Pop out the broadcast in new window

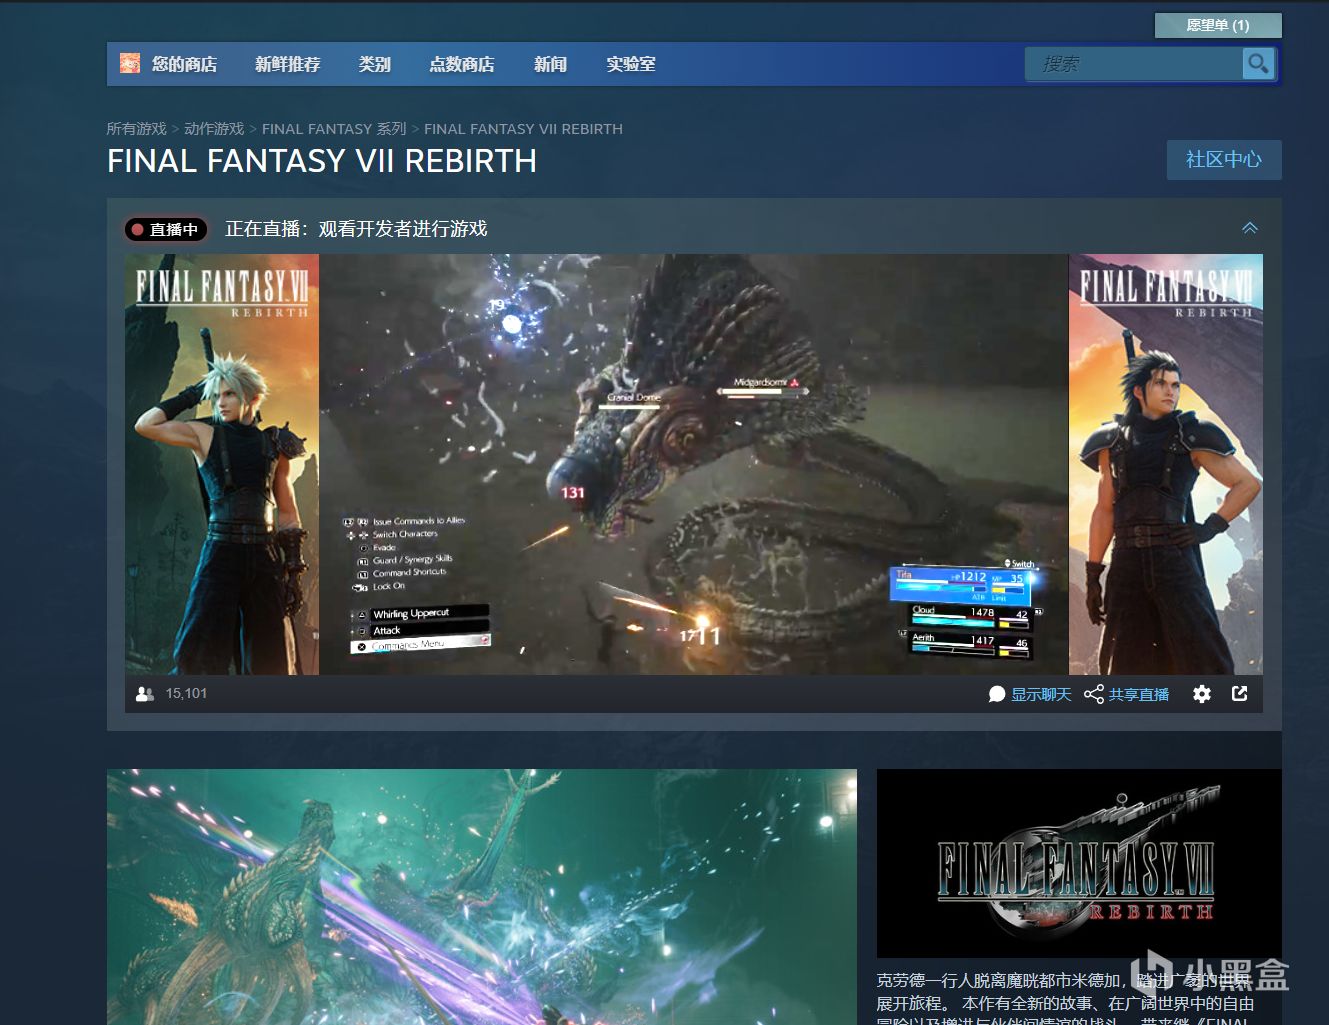1240,694
